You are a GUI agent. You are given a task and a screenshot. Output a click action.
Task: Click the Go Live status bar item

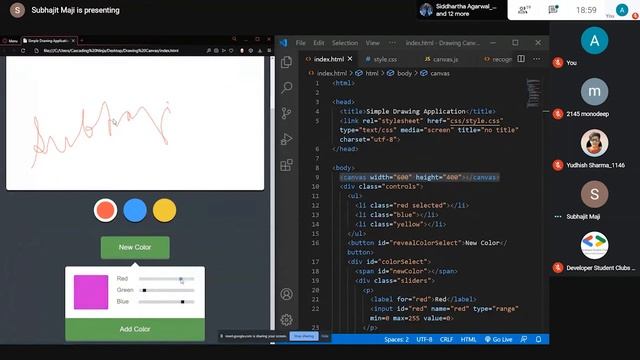pos(498,339)
